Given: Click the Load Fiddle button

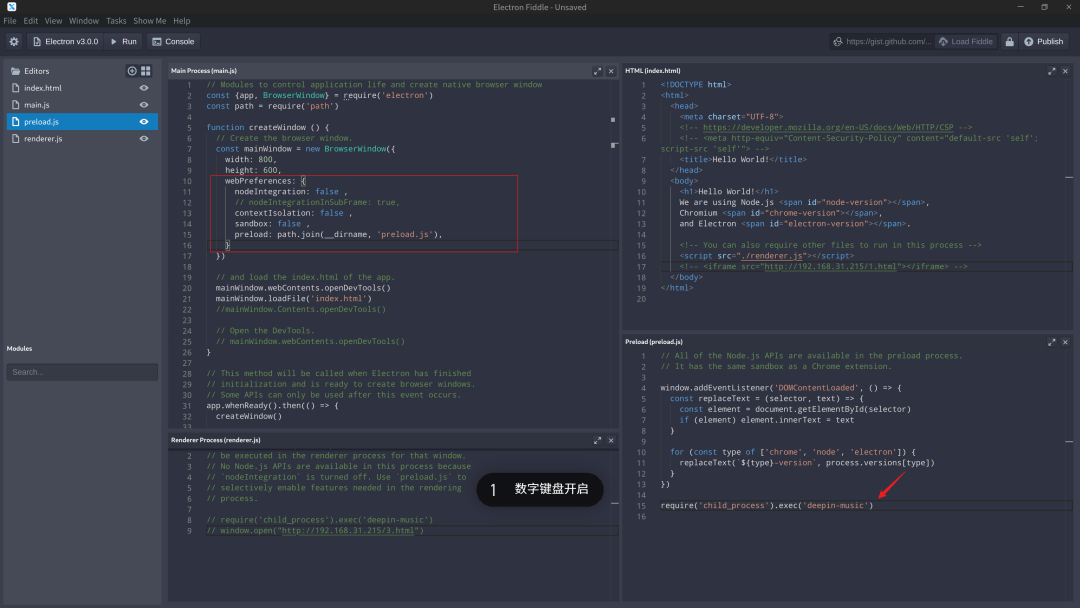Looking at the screenshot, I should coord(966,41).
